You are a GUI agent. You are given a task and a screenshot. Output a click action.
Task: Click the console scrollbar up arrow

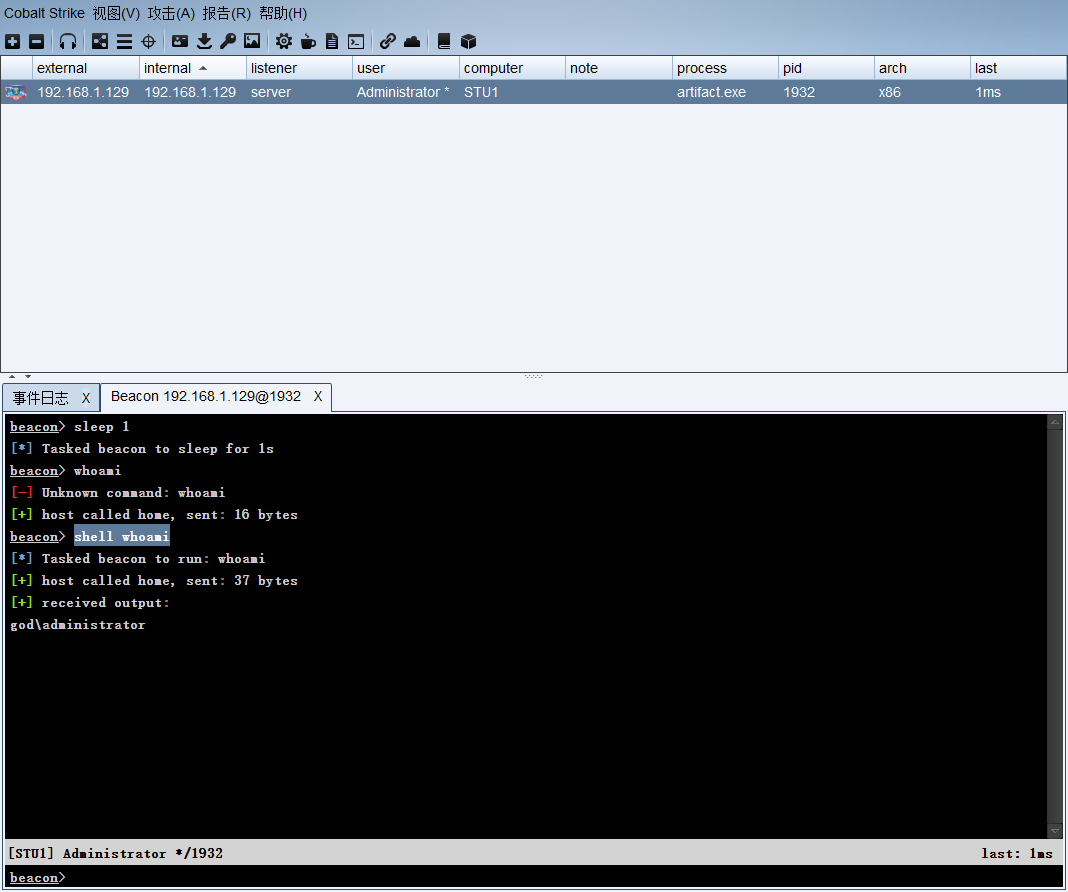[1054, 422]
